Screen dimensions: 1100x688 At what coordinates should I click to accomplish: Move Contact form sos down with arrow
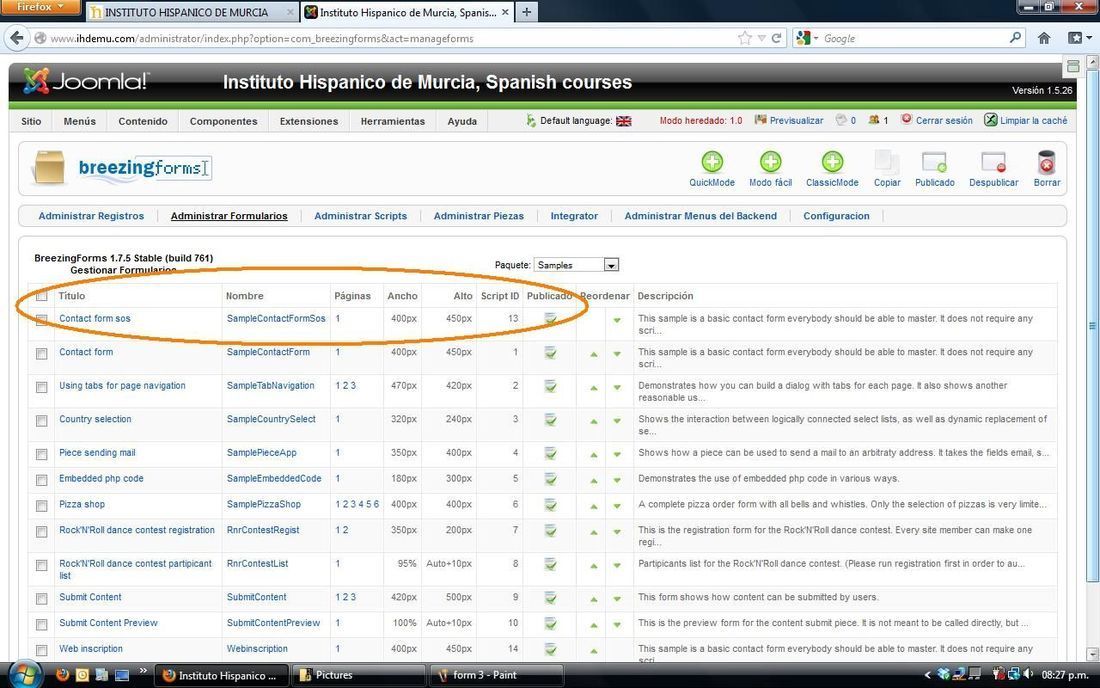click(x=617, y=320)
